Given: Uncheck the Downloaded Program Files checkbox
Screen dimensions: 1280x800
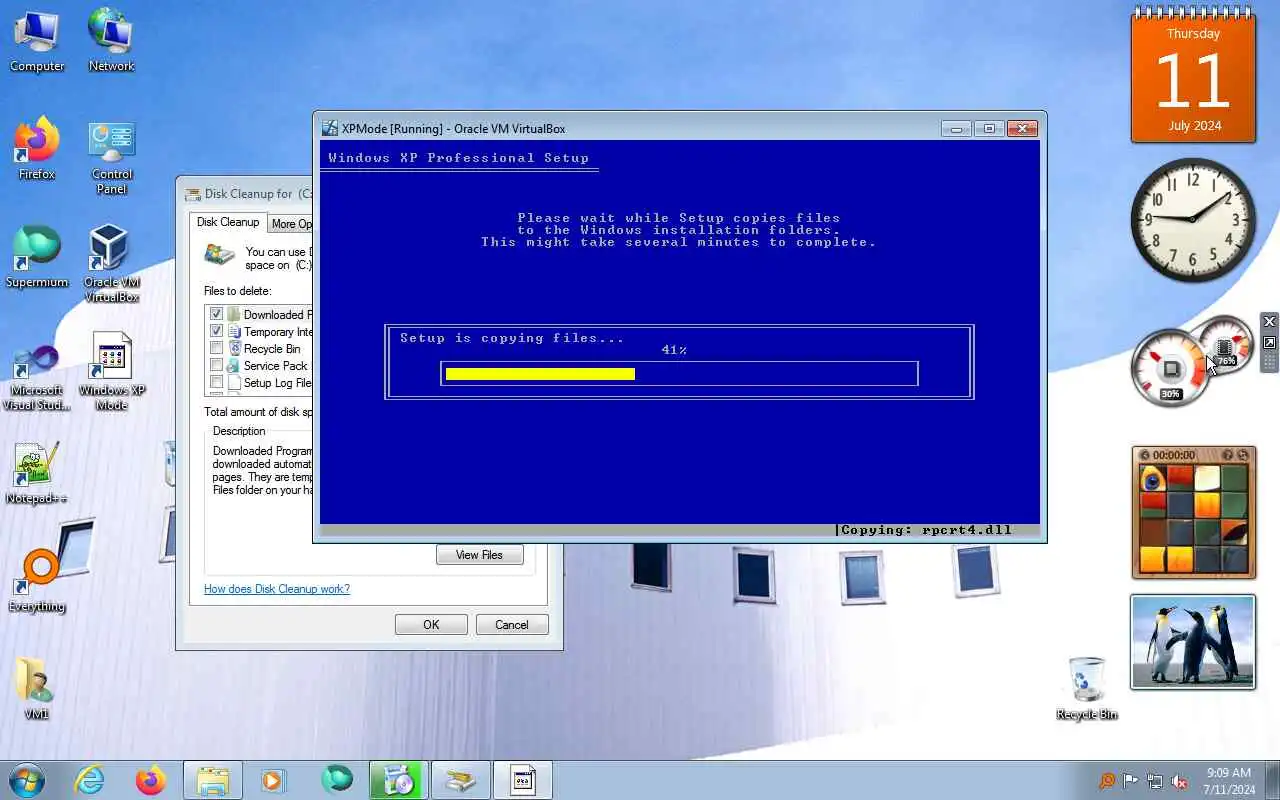Looking at the screenshot, I should point(216,314).
